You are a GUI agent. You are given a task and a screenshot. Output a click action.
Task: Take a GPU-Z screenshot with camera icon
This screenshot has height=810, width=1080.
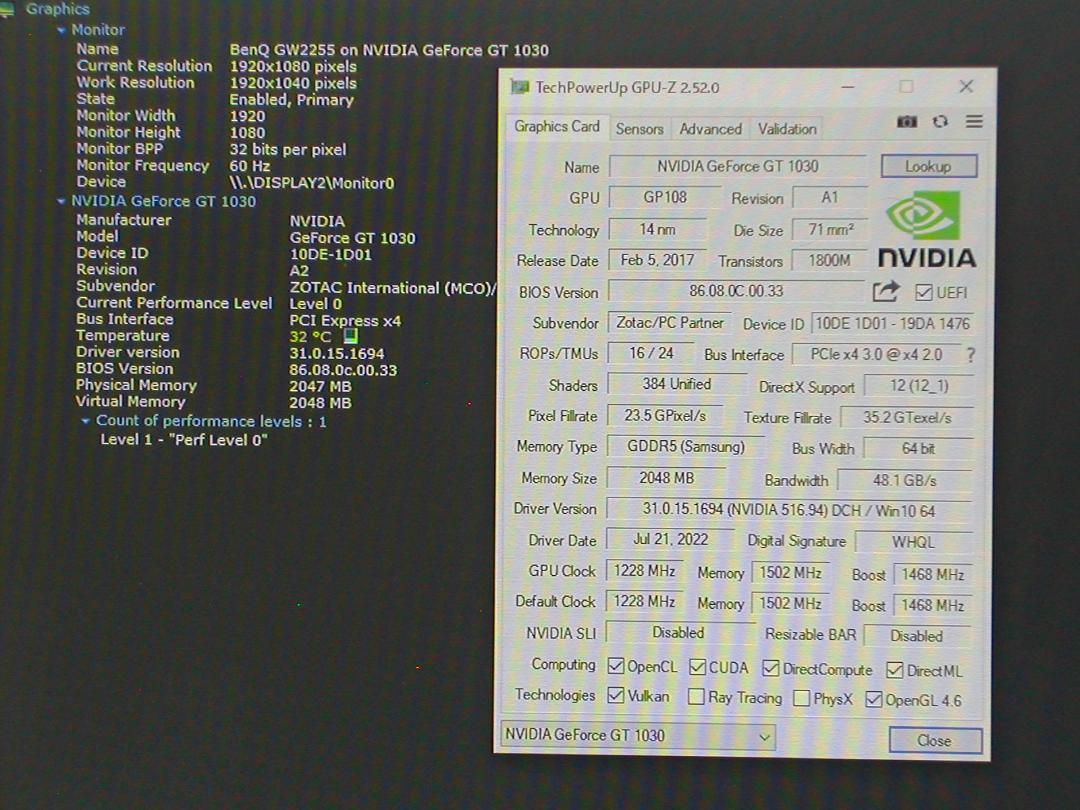coord(906,122)
